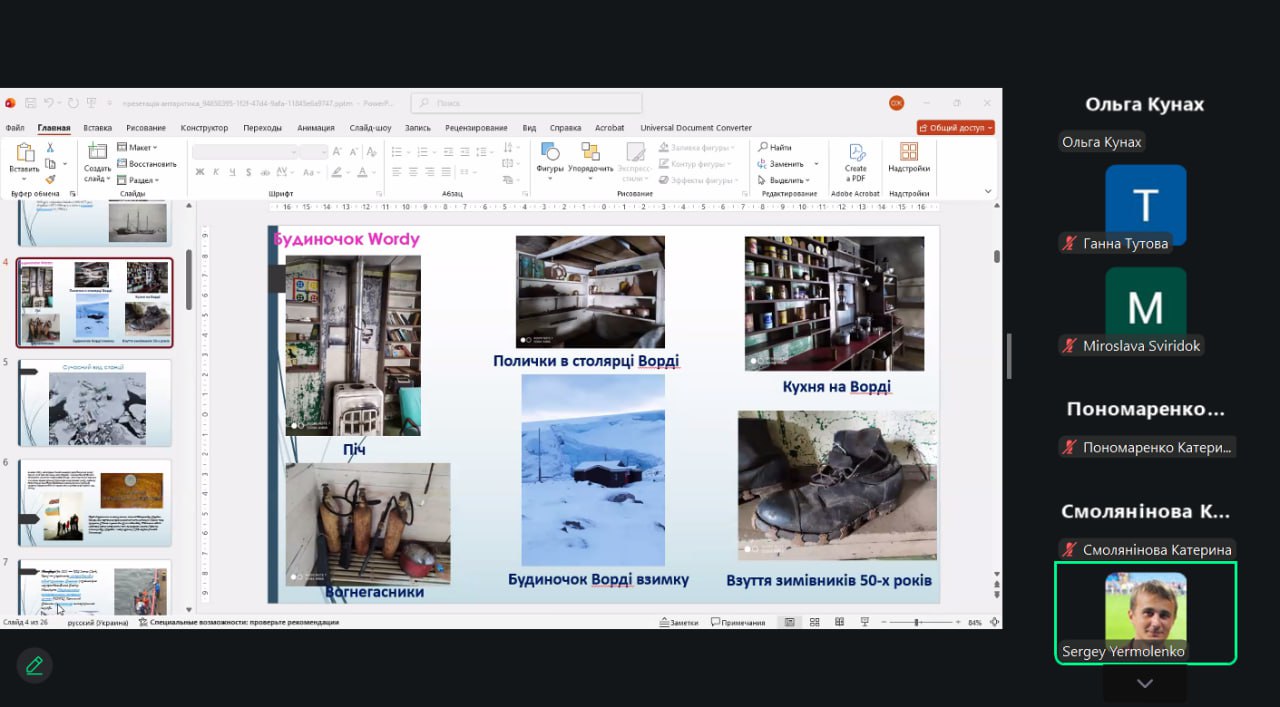Image resolution: width=1280 pixels, height=707 pixels.
Task: Toggle the Comments (Примечания) pane
Action: (737, 622)
